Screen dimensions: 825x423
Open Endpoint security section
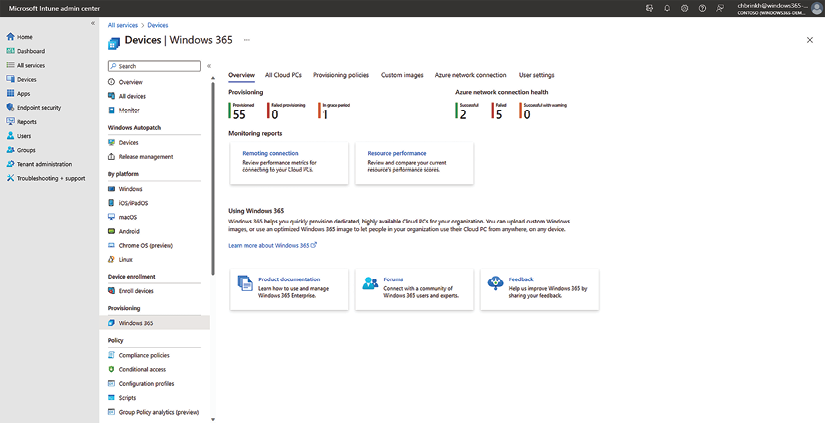(33, 107)
